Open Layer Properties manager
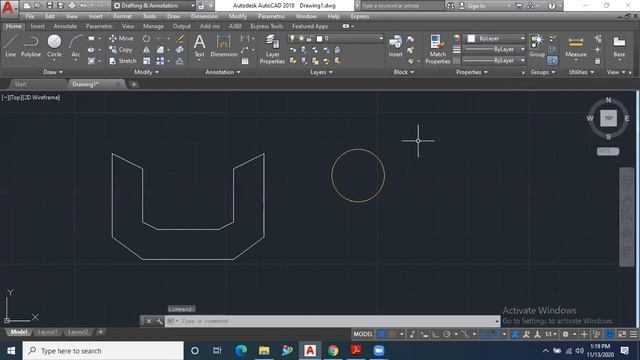640x360 pixels. click(272, 49)
